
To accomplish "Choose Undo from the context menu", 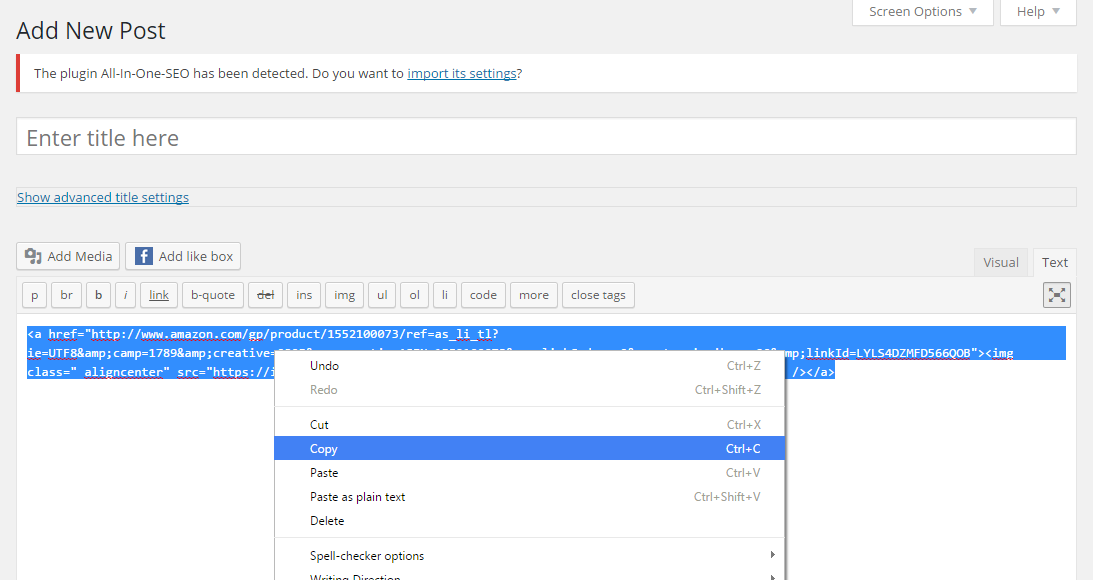I will [x=530, y=366].
